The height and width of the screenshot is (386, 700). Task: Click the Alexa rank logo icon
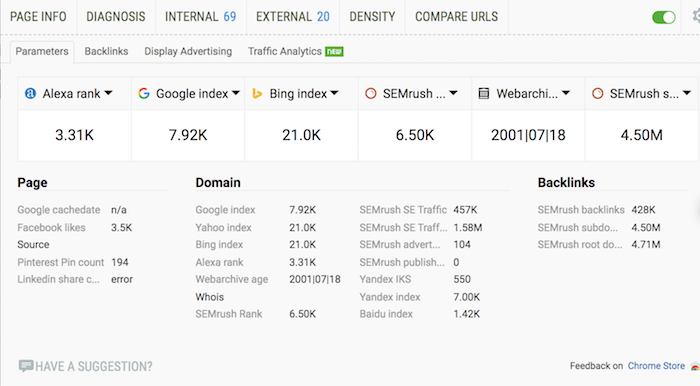(30, 93)
